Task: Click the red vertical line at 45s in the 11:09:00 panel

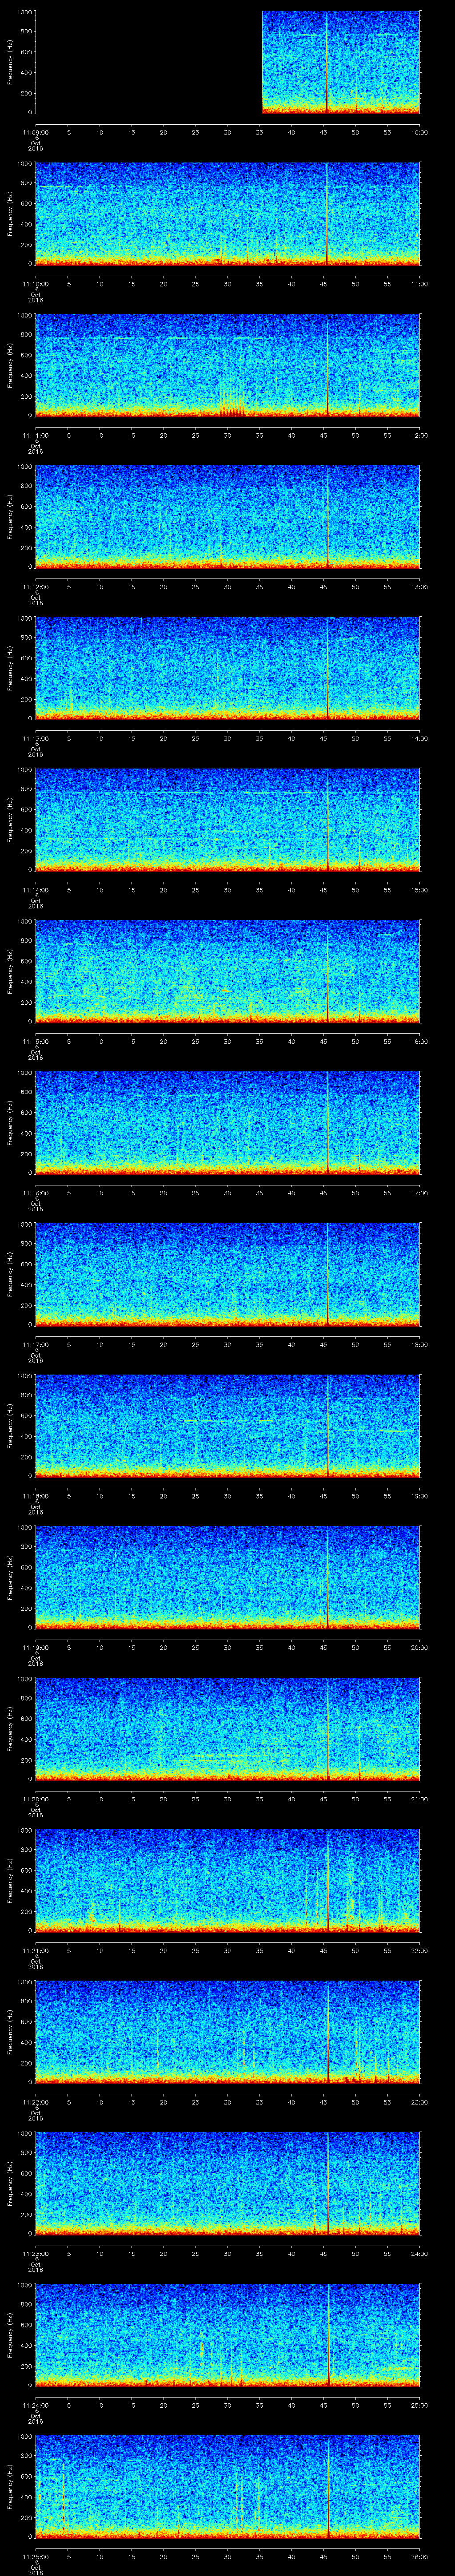Action: 327,62
